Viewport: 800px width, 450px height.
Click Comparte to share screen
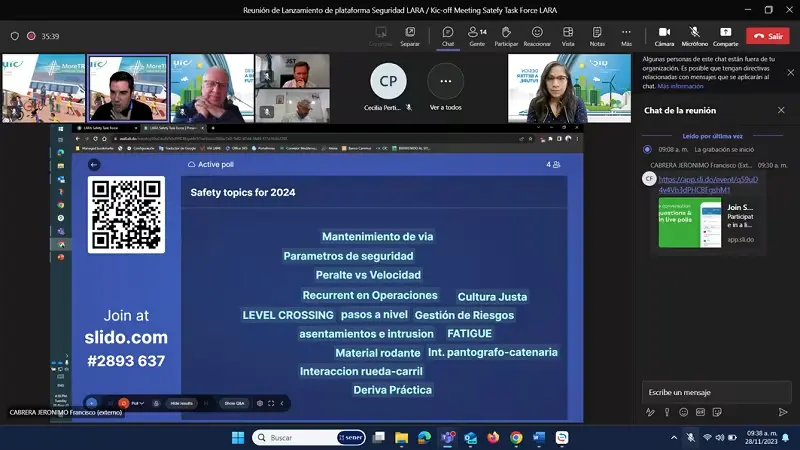pyautogui.click(x=726, y=37)
